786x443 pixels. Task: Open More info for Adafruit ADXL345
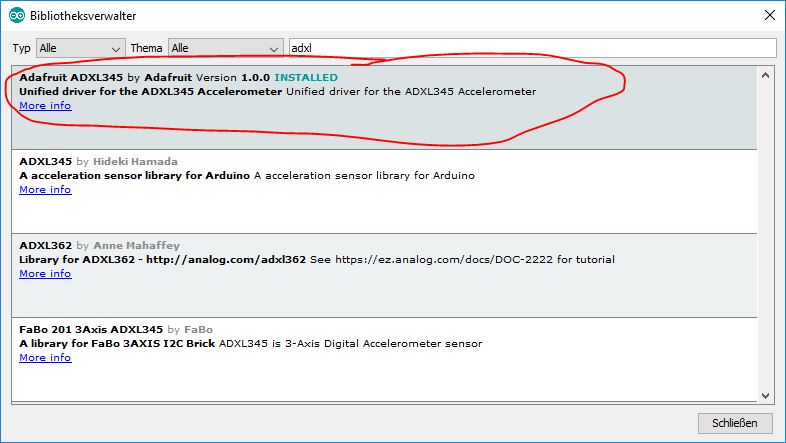click(45, 106)
